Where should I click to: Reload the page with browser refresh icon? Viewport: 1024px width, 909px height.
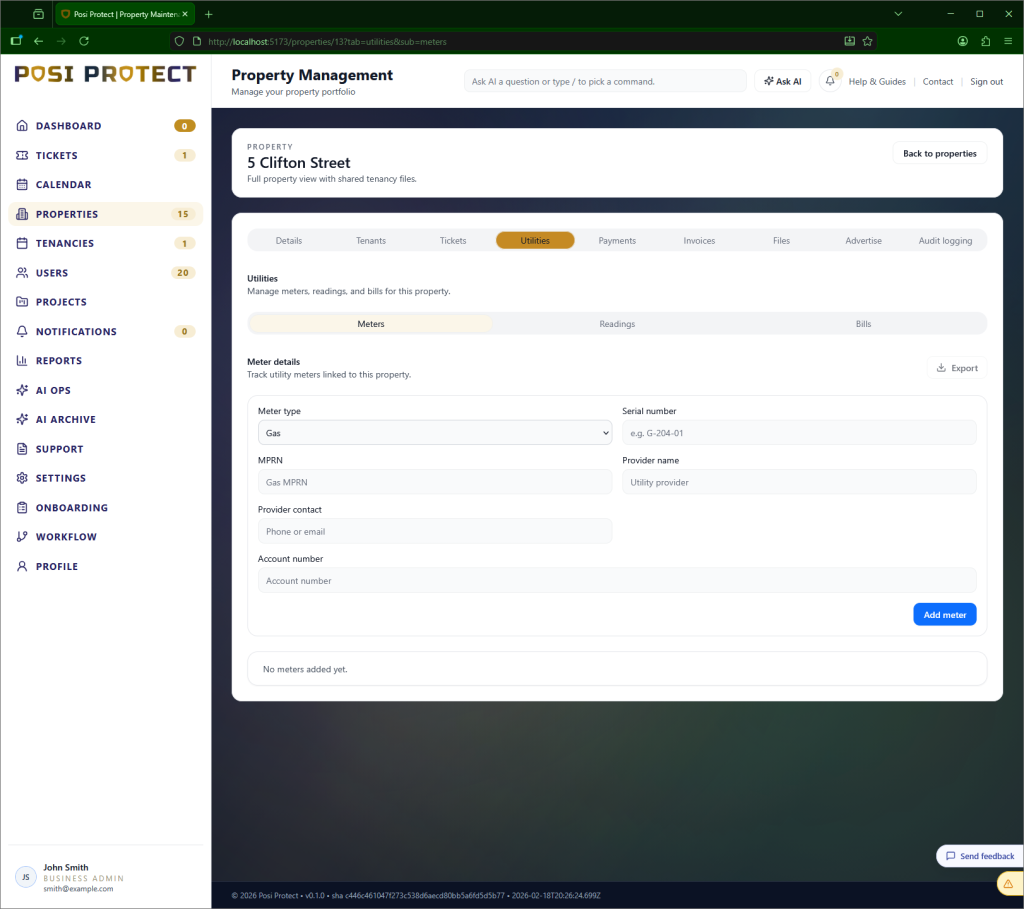(84, 41)
